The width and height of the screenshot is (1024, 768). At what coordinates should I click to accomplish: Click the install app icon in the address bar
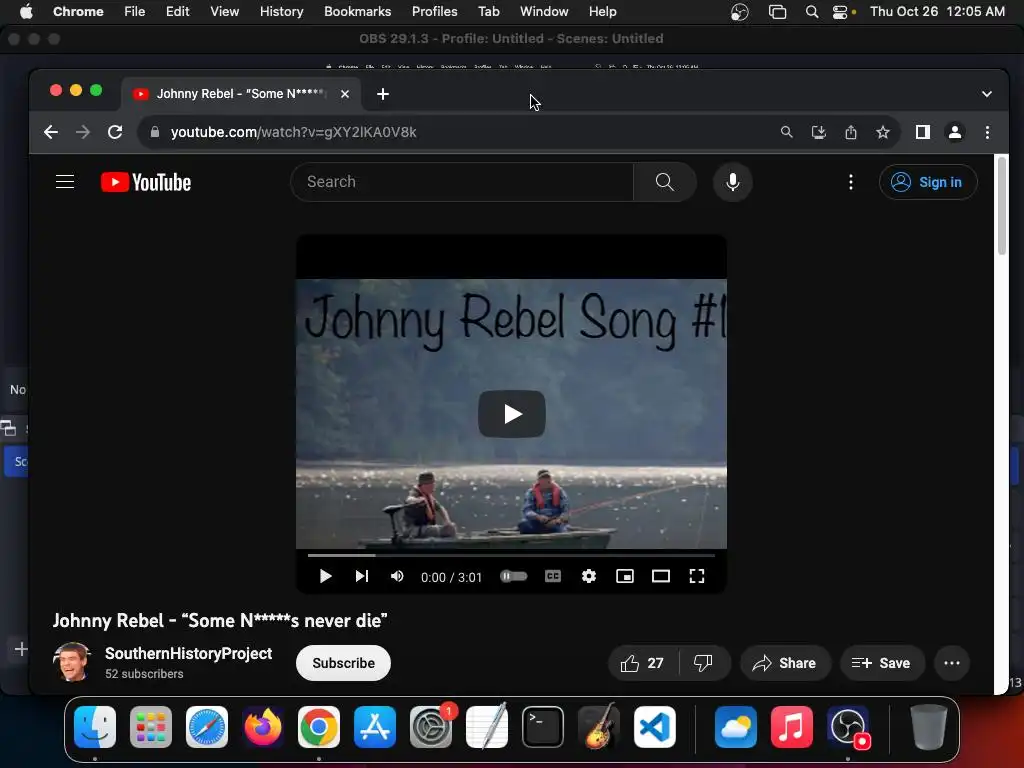click(x=818, y=132)
